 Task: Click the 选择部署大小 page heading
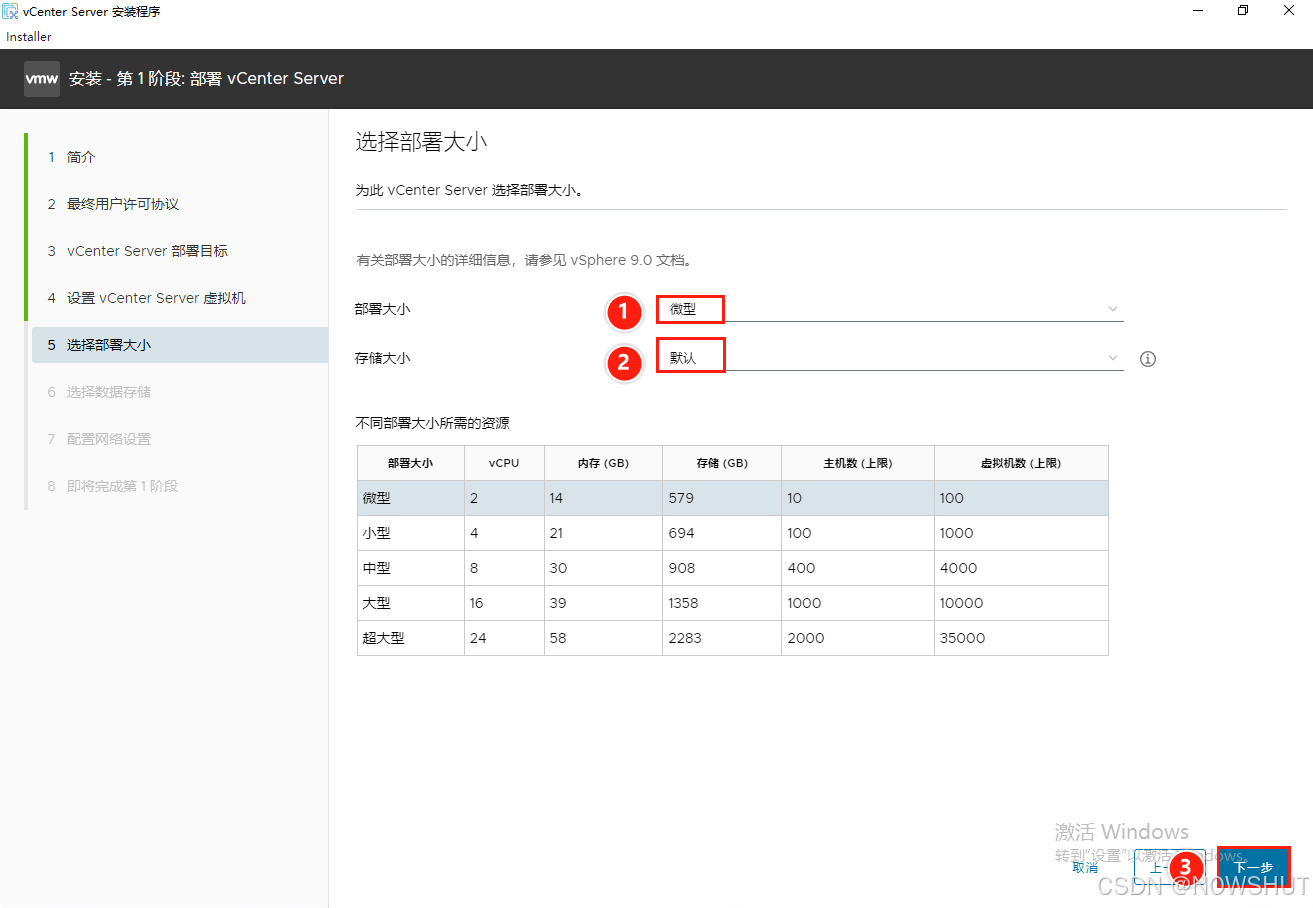pos(421,141)
